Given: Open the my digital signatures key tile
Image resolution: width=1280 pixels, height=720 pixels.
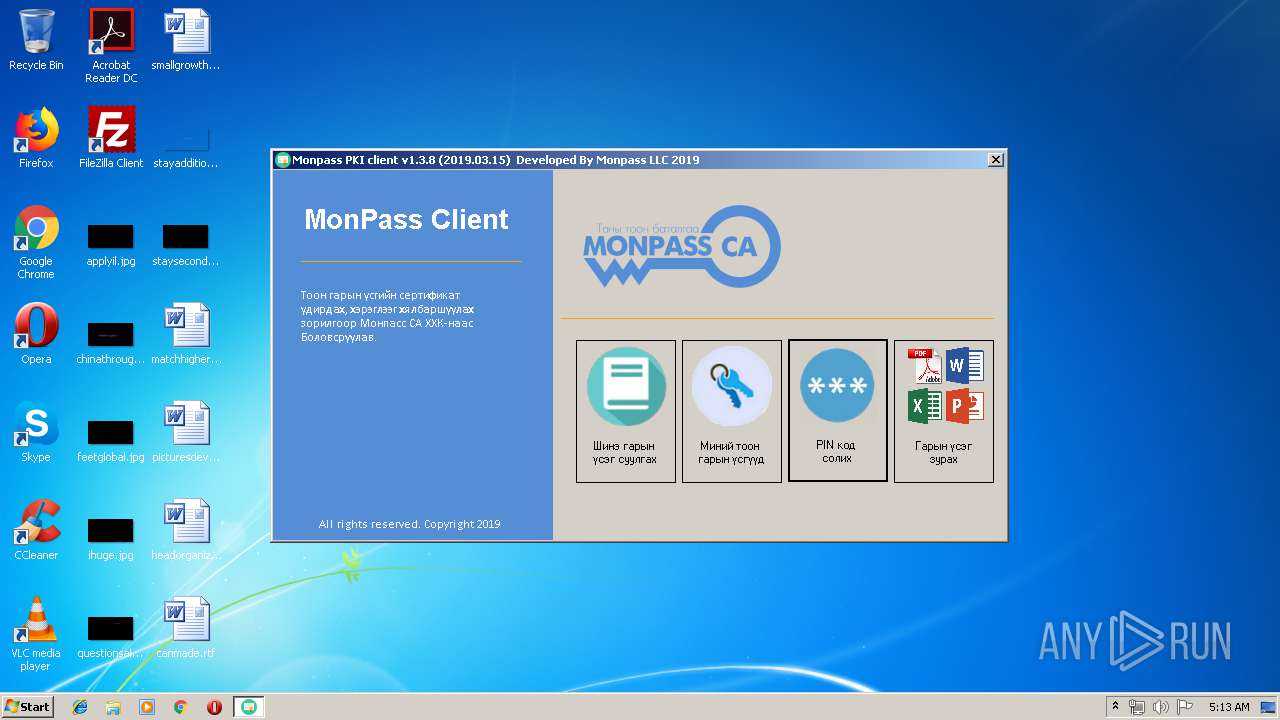Looking at the screenshot, I should click(x=732, y=411).
